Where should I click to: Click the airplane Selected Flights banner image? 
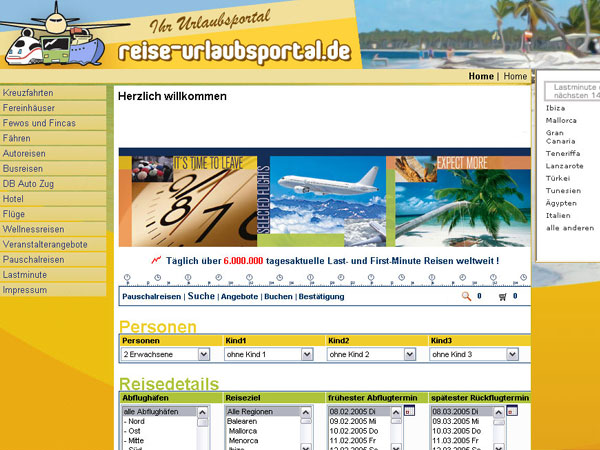pyautogui.click(x=320, y=194)
